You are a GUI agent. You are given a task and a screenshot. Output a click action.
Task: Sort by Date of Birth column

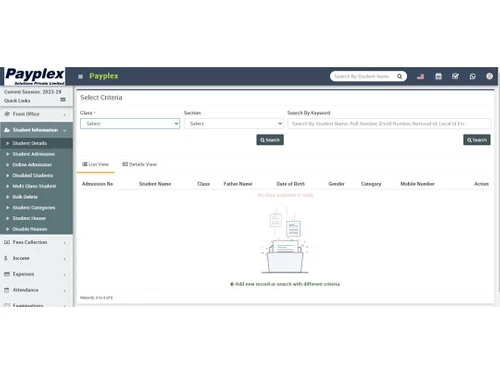(291, 184)
